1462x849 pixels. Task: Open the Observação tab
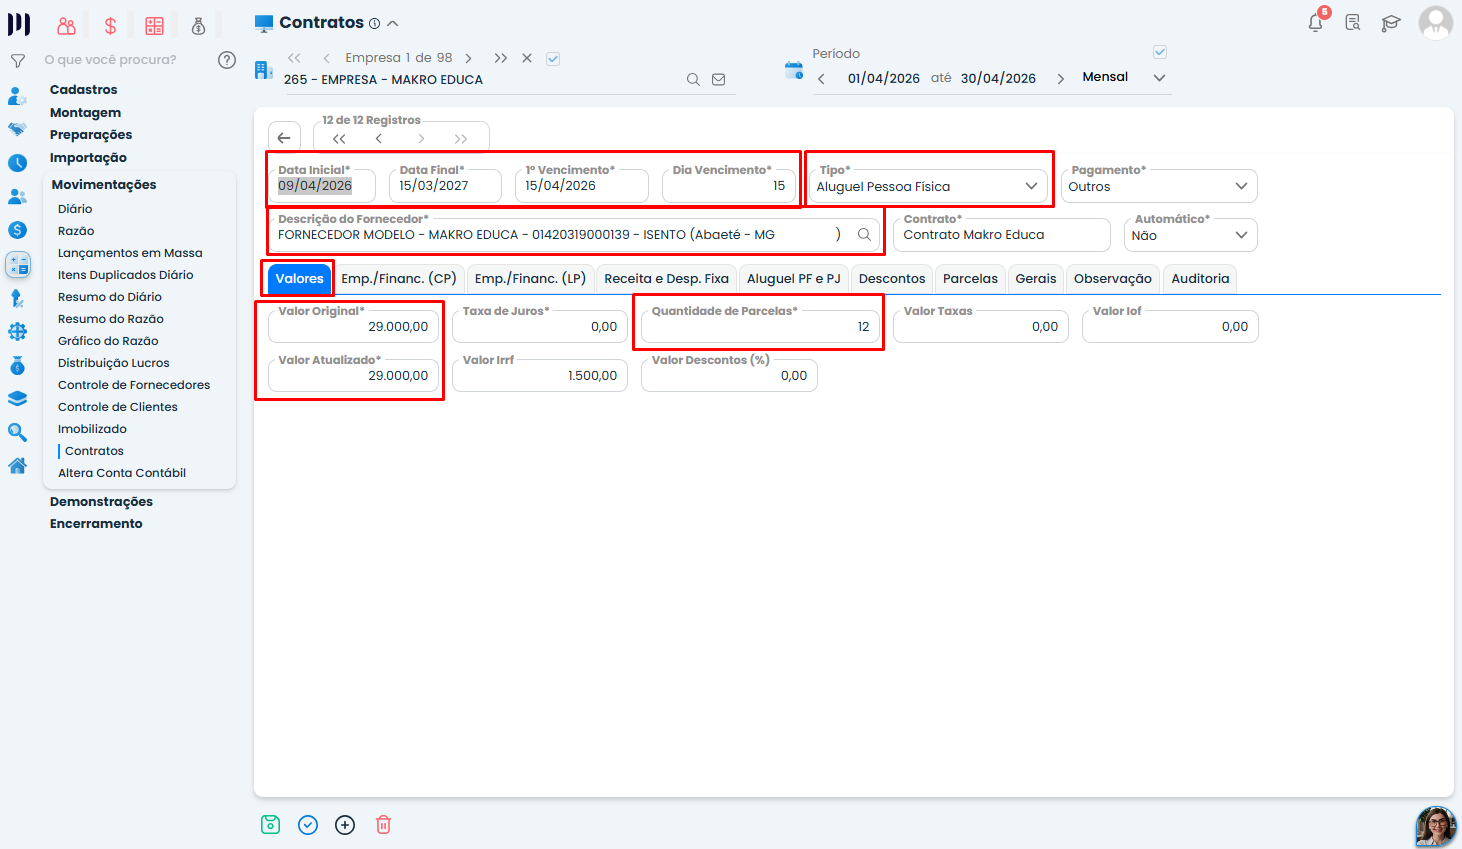[x=1113, y=279]
